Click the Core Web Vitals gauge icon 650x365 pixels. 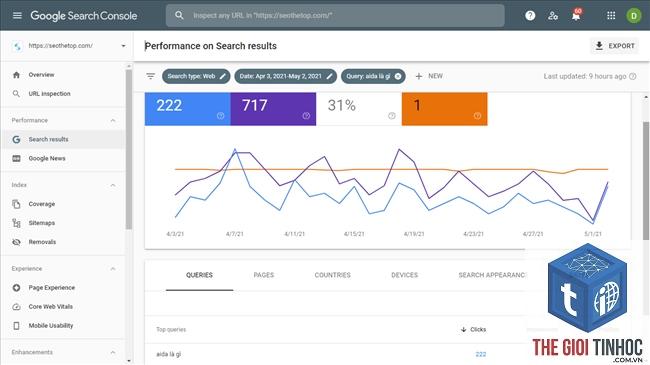(16, 307)
